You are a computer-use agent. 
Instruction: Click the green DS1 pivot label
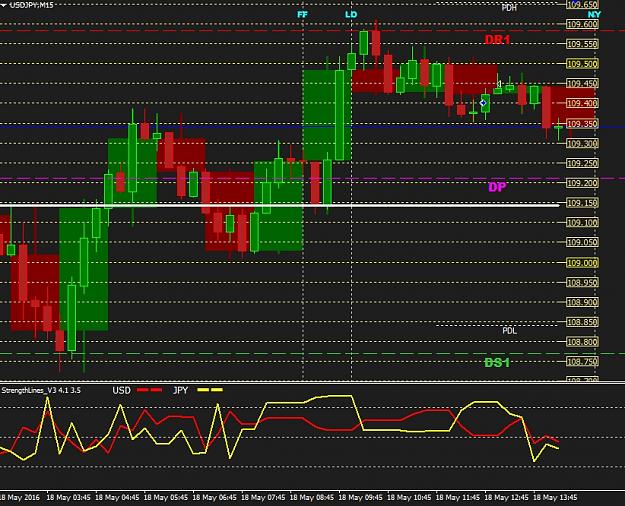[497, 362]
